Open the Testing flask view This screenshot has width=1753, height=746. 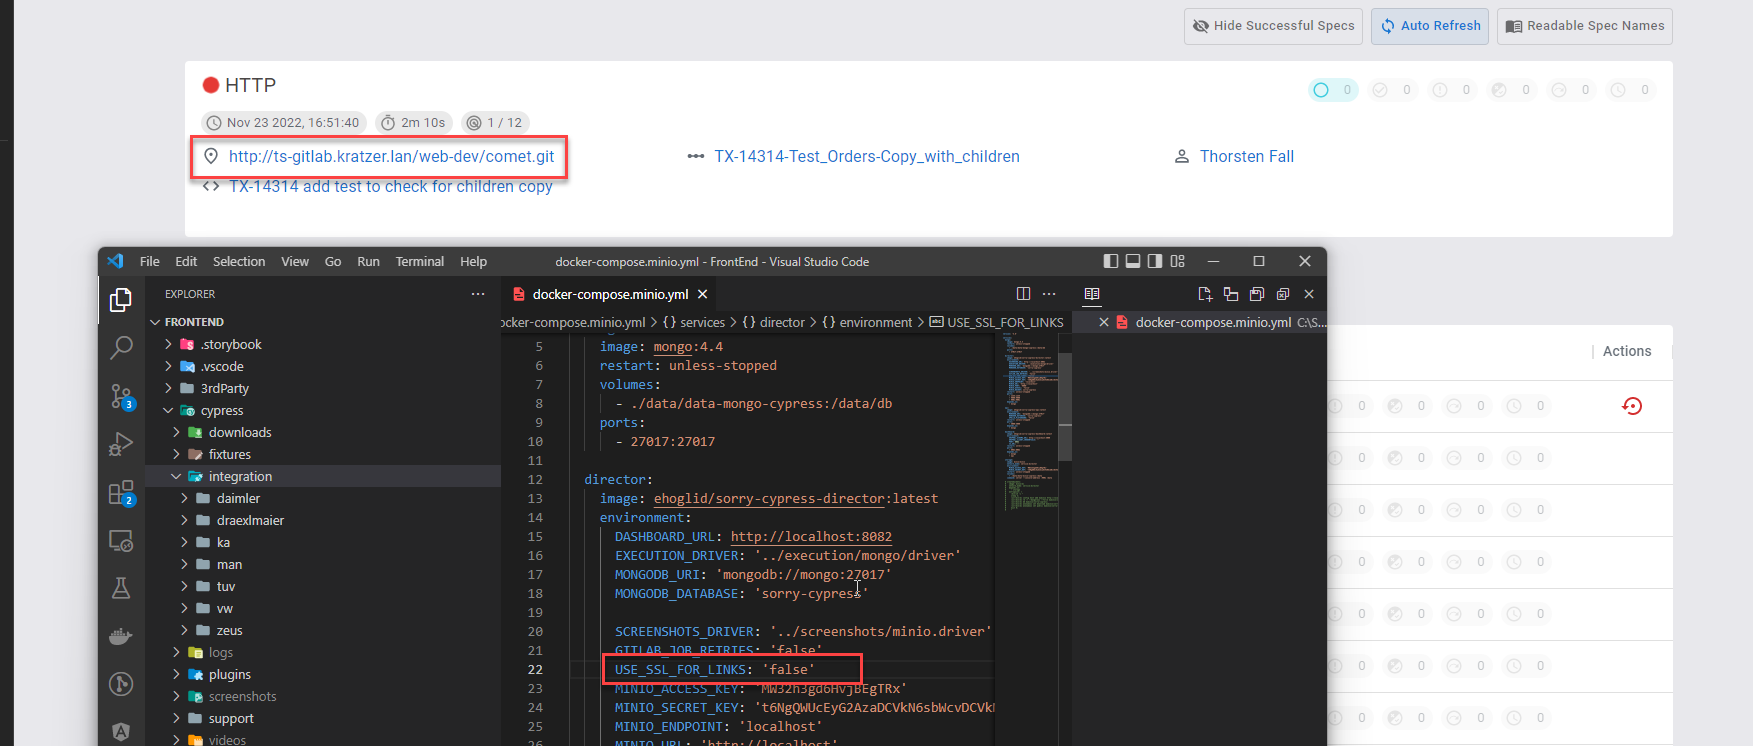pos(121,588)
